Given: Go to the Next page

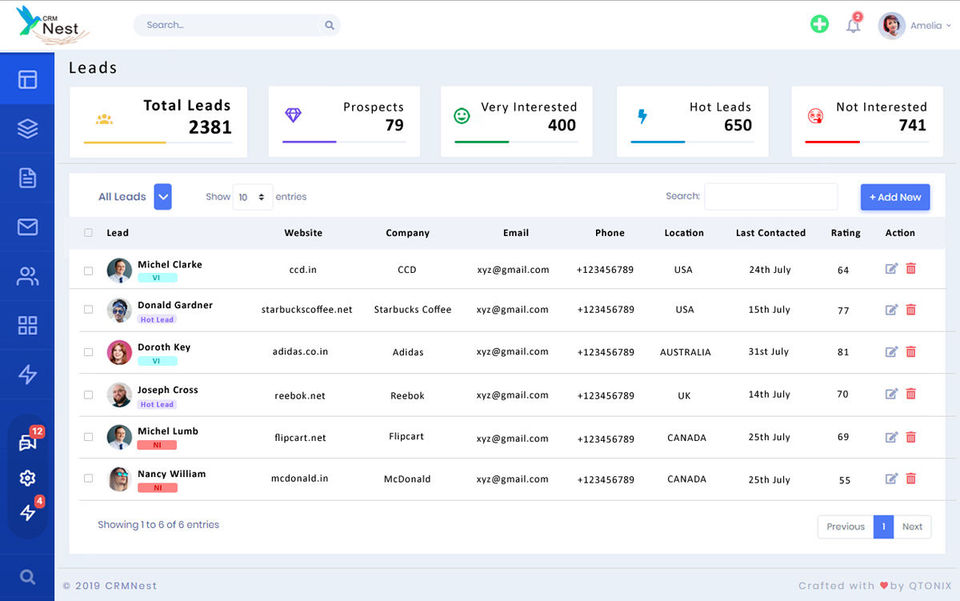Looking at the screenshot, I should pos(912,526).
